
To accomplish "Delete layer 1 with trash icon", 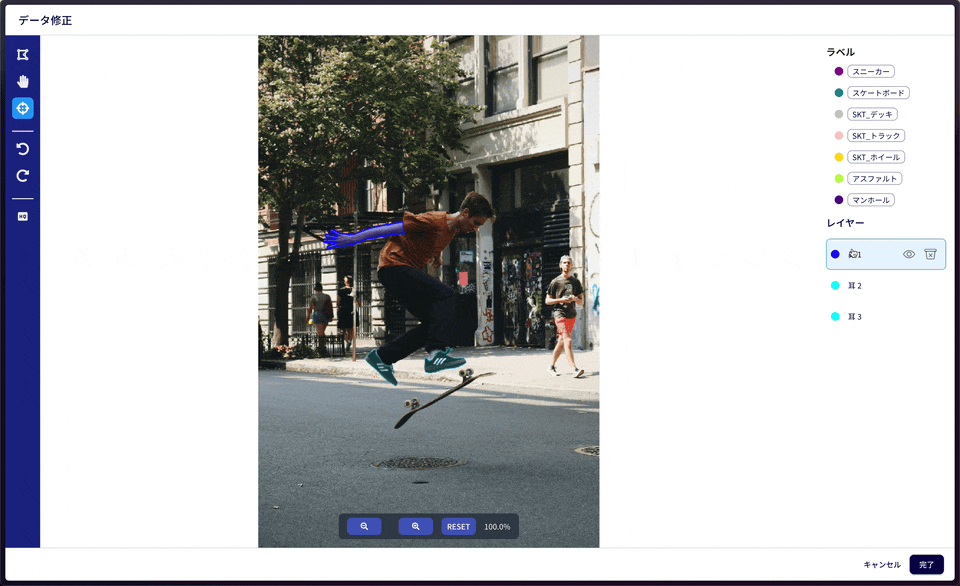I will [x=930, y=254].
